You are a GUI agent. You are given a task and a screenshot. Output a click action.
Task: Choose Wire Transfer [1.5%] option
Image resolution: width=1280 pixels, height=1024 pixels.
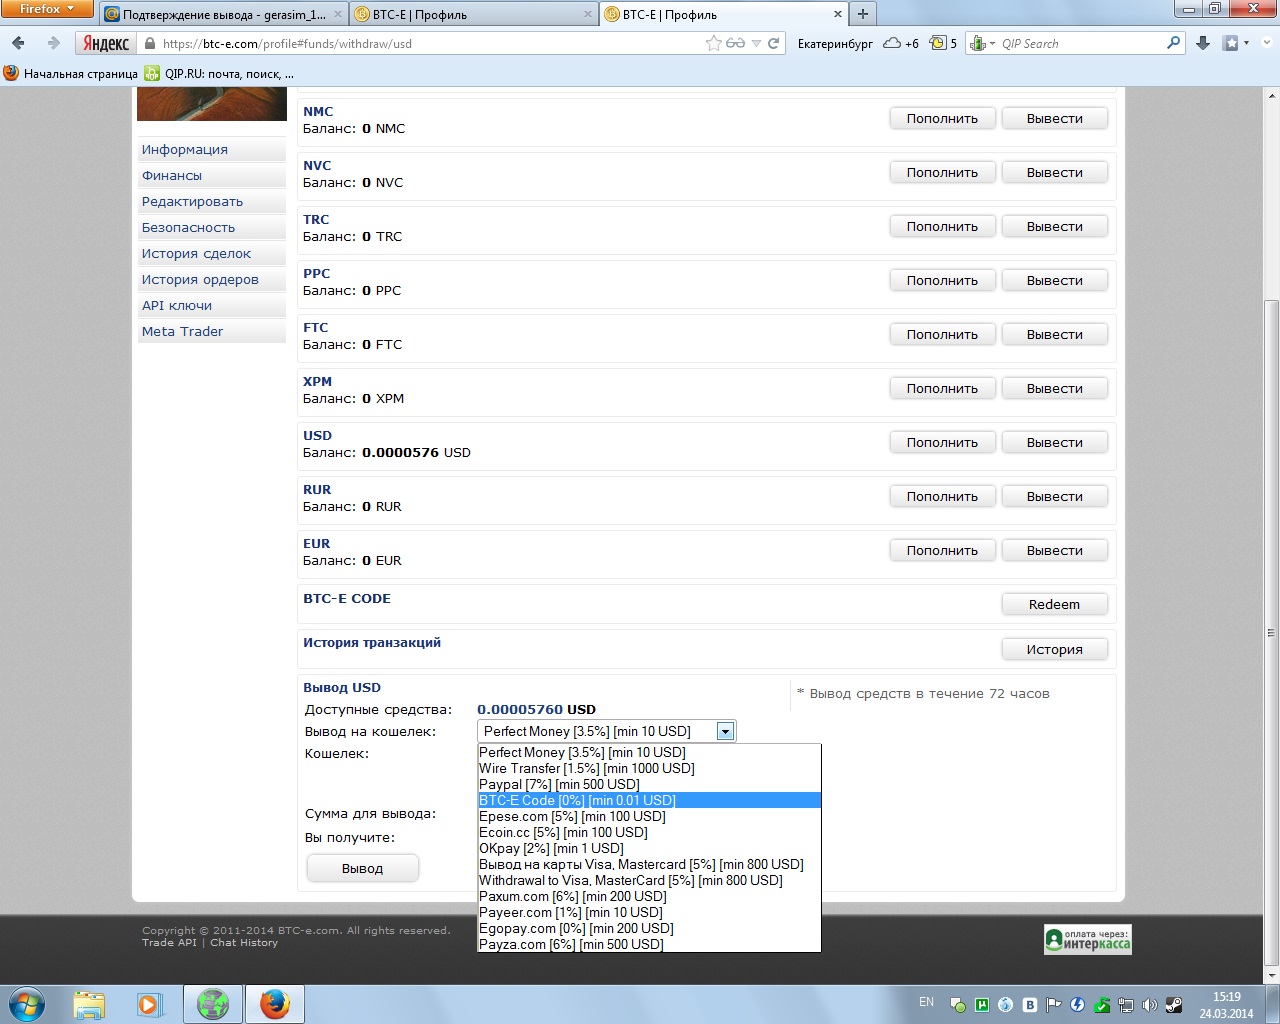pyautogui.click(x=649, y=768)
